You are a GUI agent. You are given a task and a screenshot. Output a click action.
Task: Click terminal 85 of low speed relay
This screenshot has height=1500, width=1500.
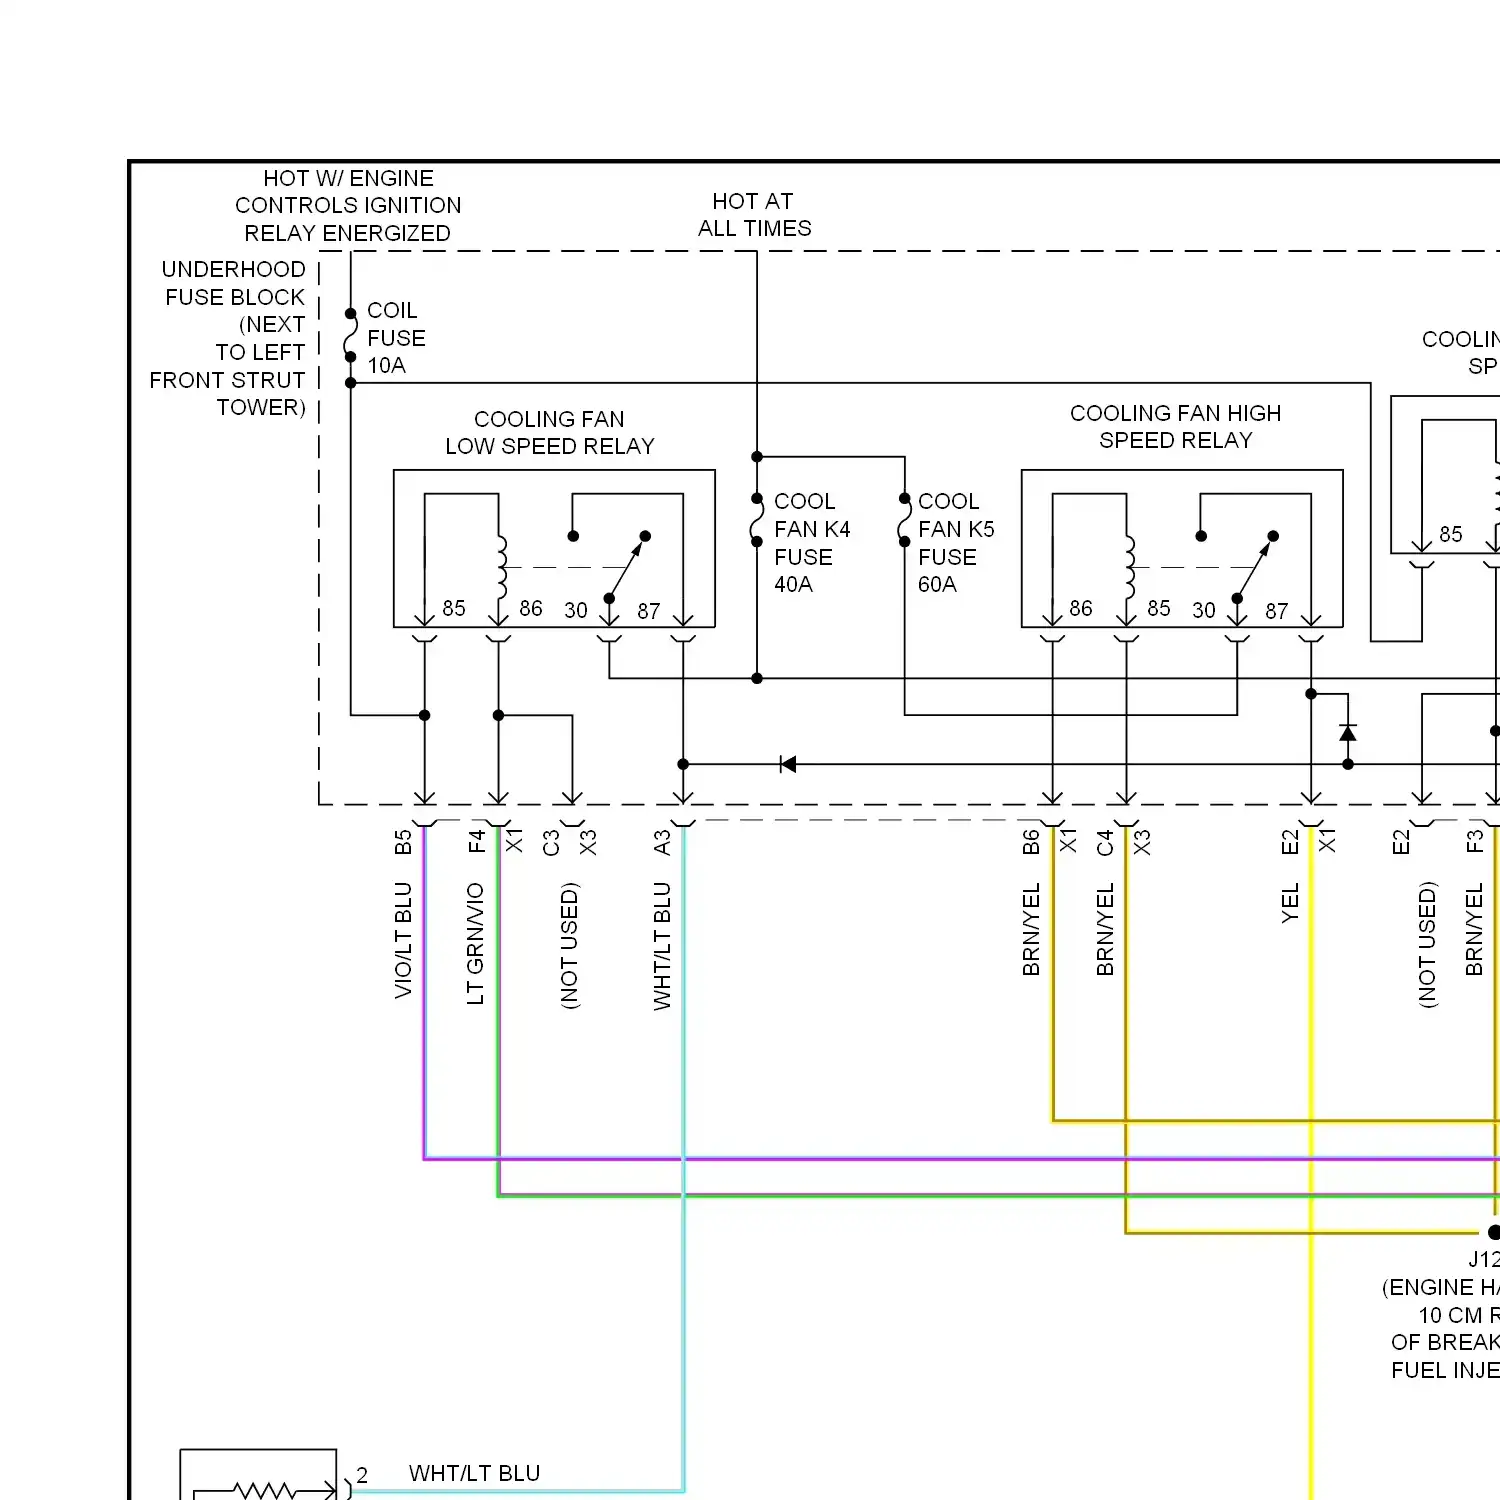(x=454, y=608)
